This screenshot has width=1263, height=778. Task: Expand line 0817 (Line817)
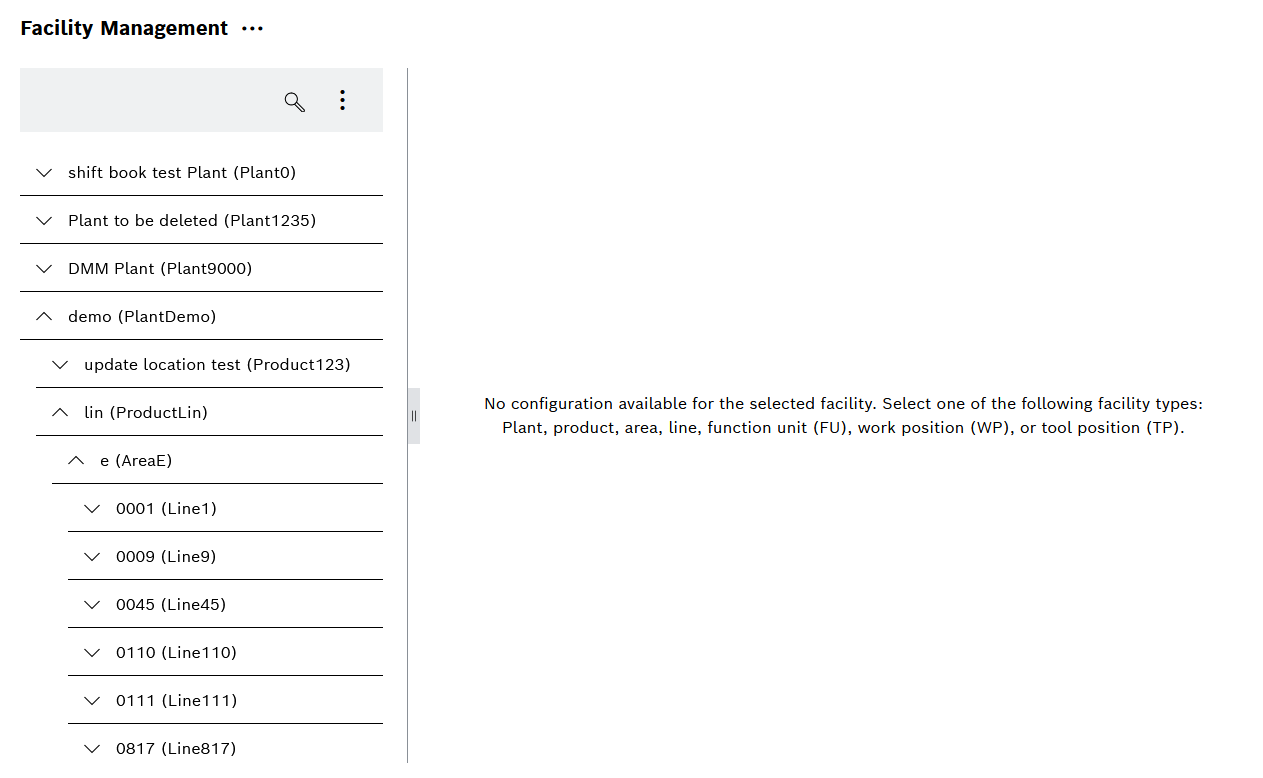pyautogui.click(x=91, y=748)
